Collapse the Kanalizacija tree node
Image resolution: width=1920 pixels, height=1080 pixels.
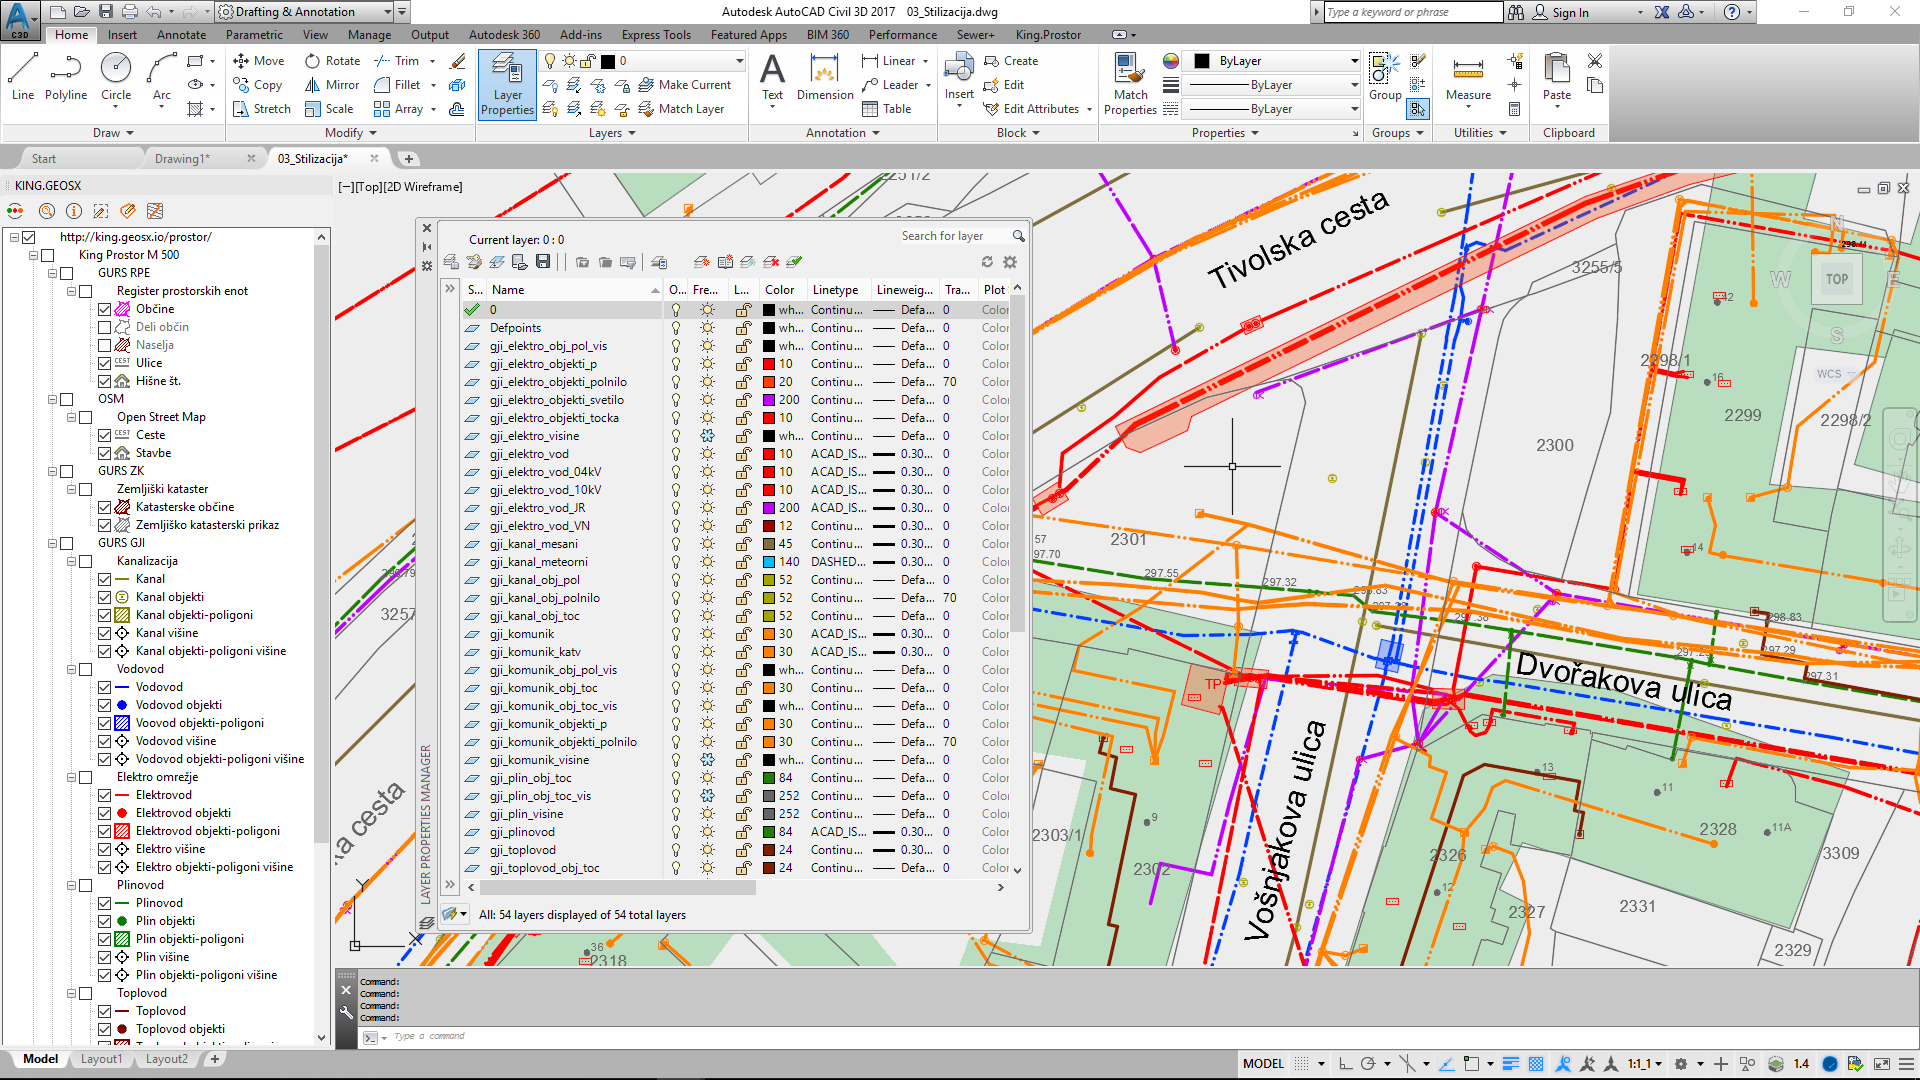tap(72, 561)
